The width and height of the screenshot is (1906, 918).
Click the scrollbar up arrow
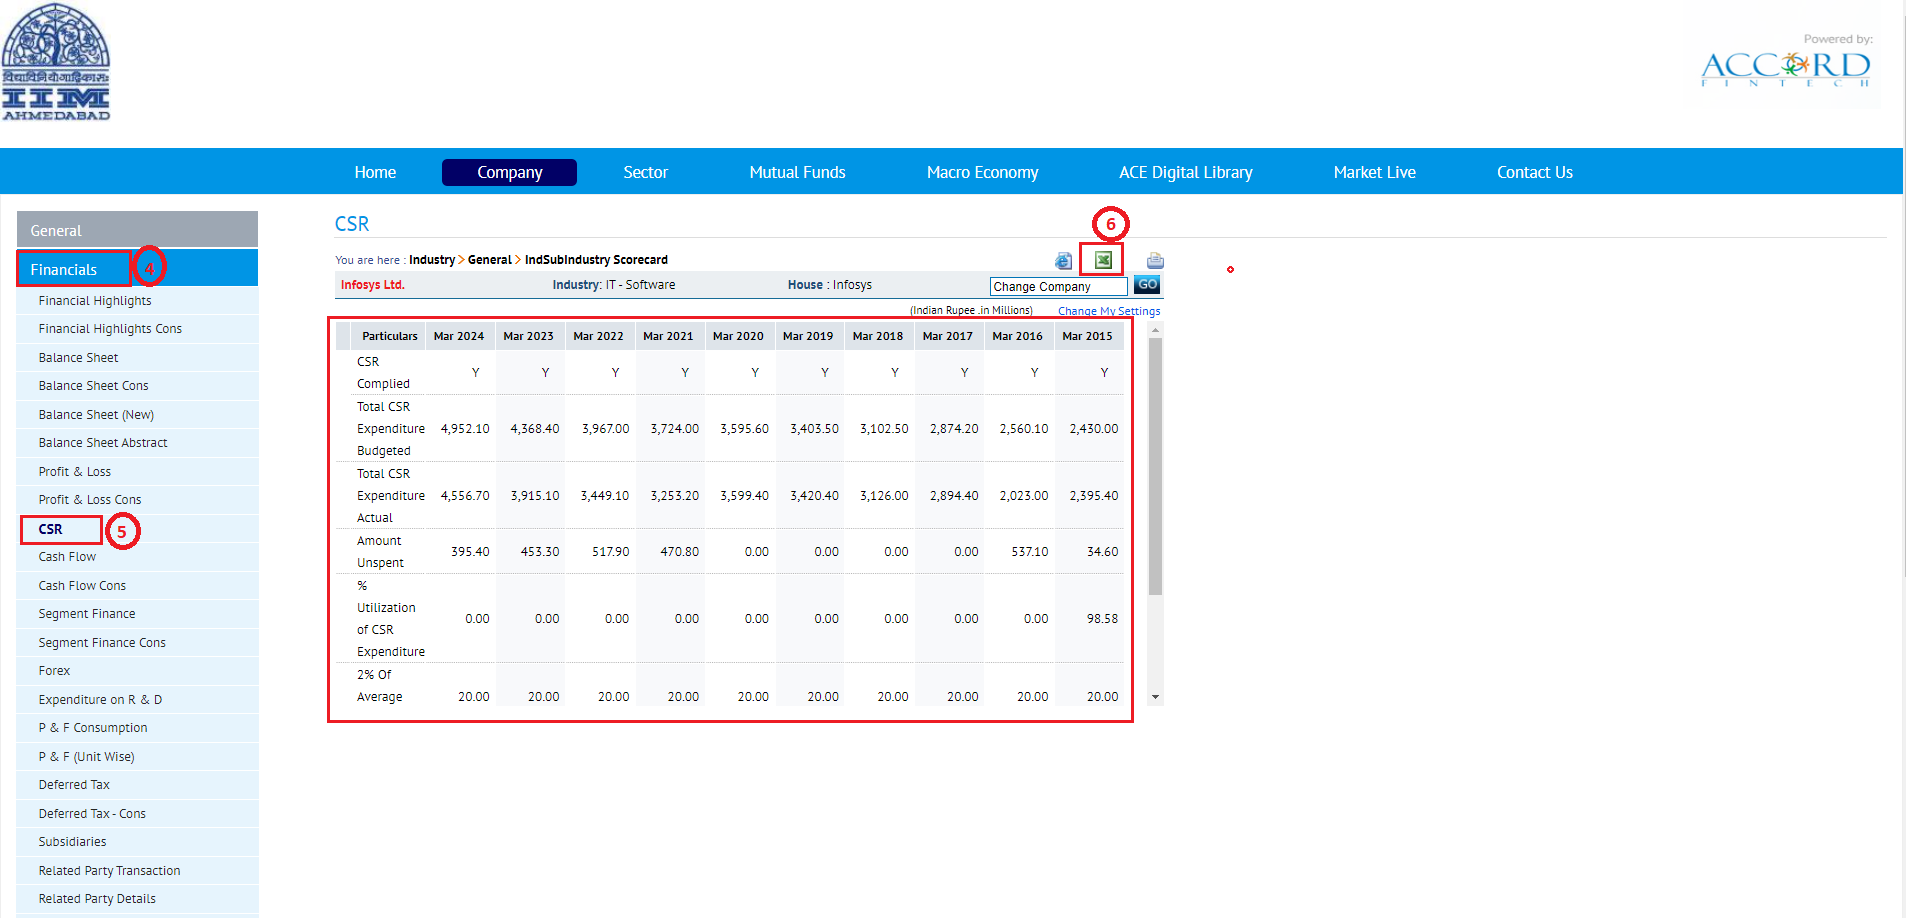tap(1155, 329)
